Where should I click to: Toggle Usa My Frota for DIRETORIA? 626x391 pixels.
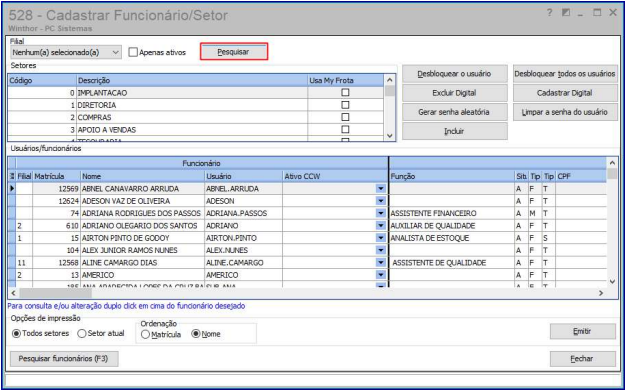(345, 105)
